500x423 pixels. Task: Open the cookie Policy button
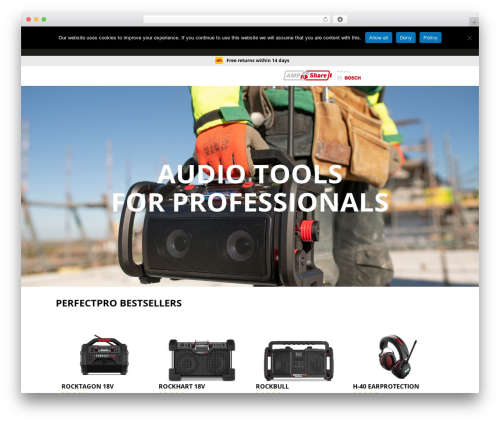(x=430, y=38)
